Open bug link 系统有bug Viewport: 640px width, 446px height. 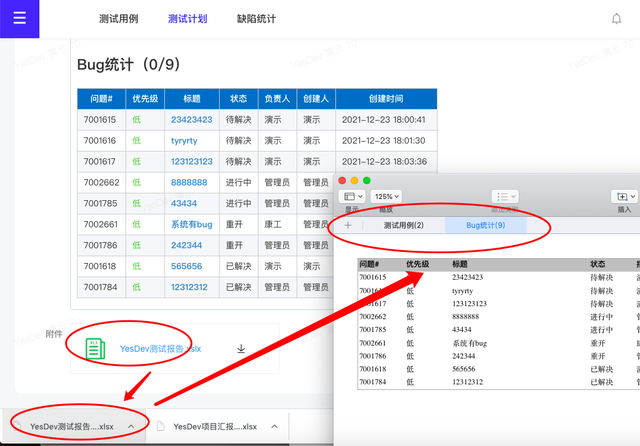coord(191,224)
